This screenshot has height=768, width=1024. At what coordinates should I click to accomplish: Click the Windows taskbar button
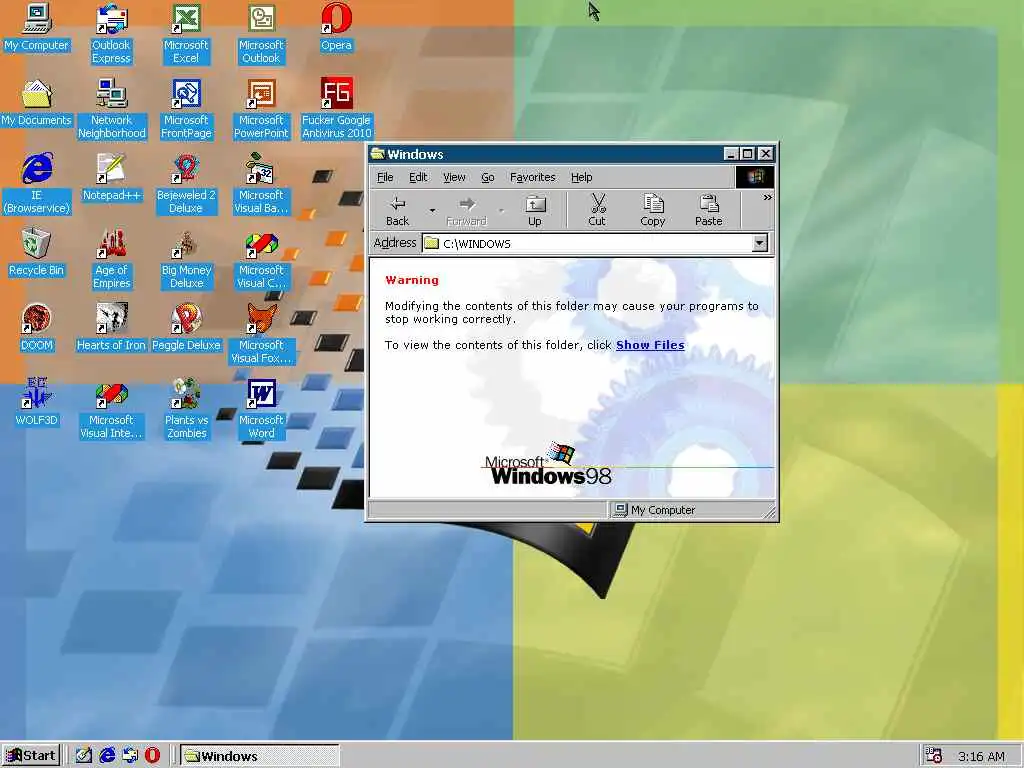[x=259, y=756]
